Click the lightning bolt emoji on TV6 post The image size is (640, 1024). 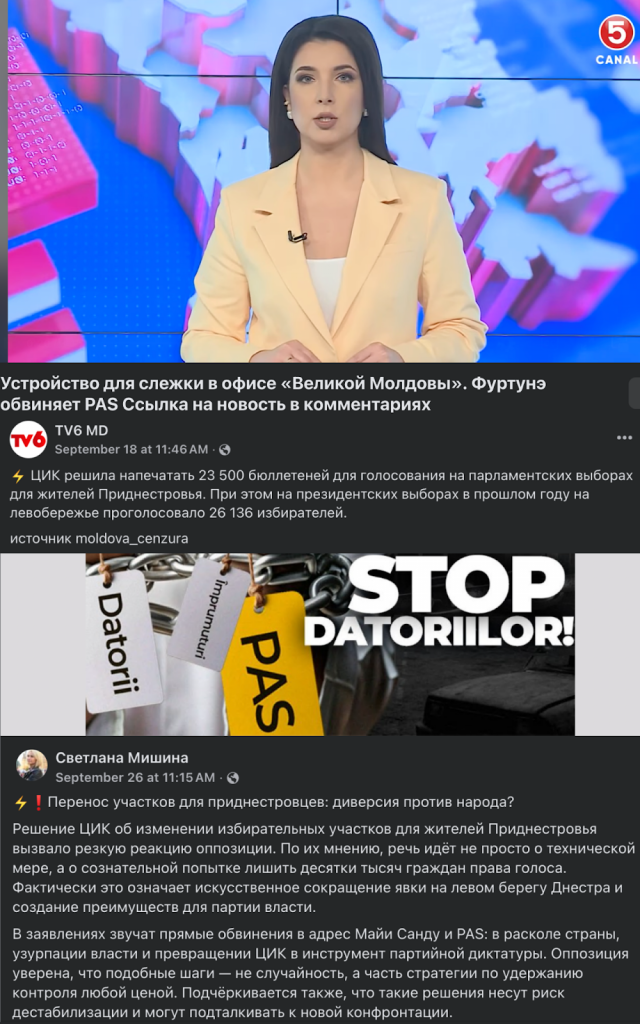point(18,475)
